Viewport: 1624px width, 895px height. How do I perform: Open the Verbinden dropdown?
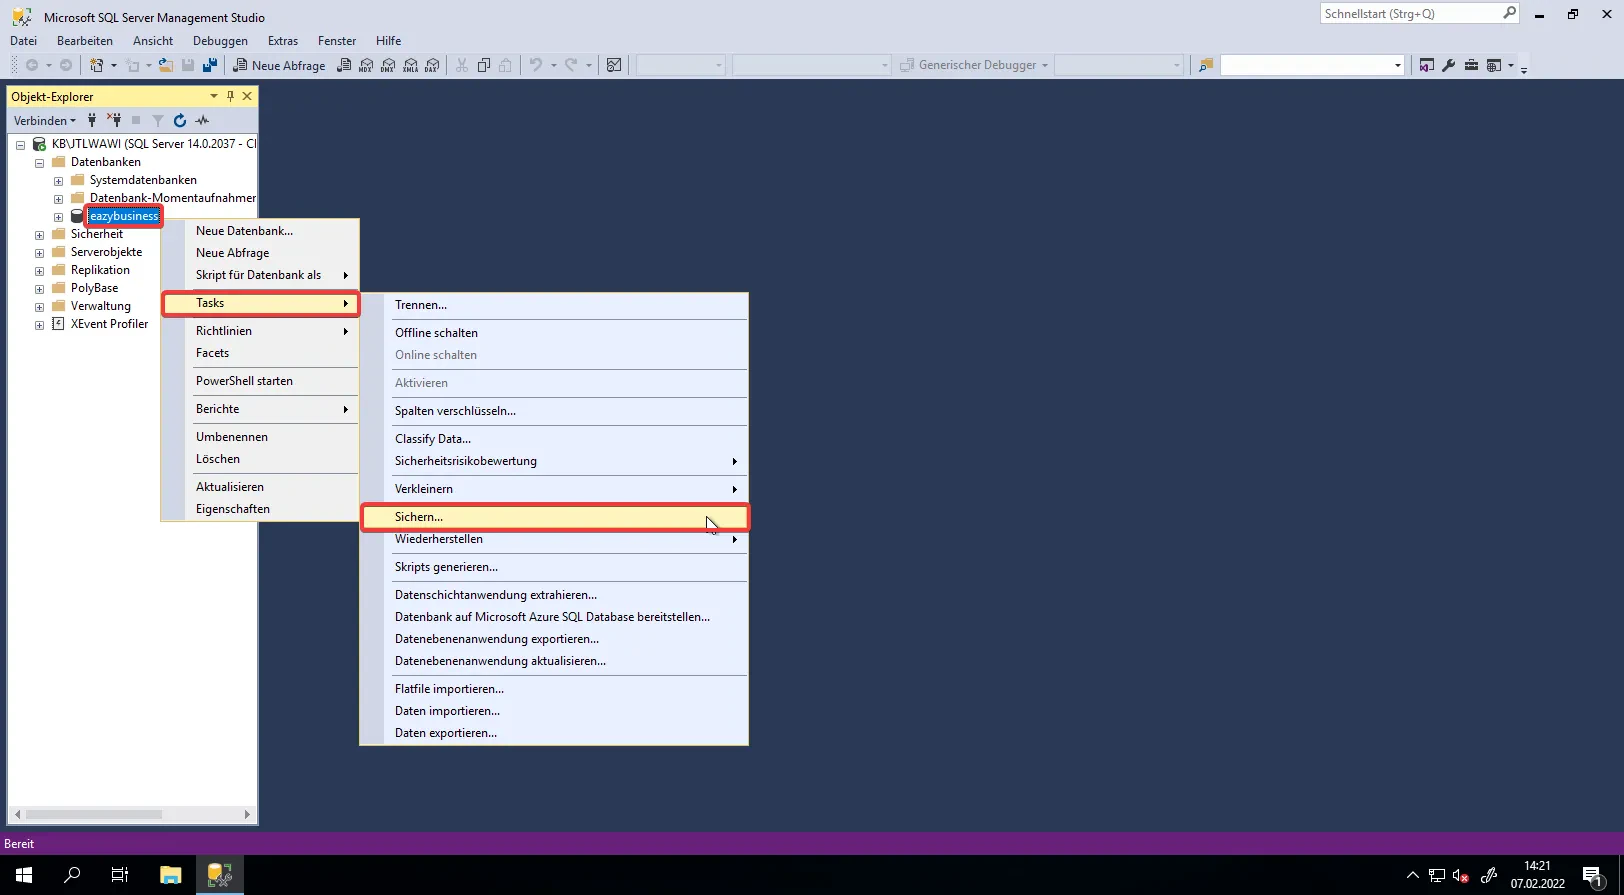tap(44, 120)
